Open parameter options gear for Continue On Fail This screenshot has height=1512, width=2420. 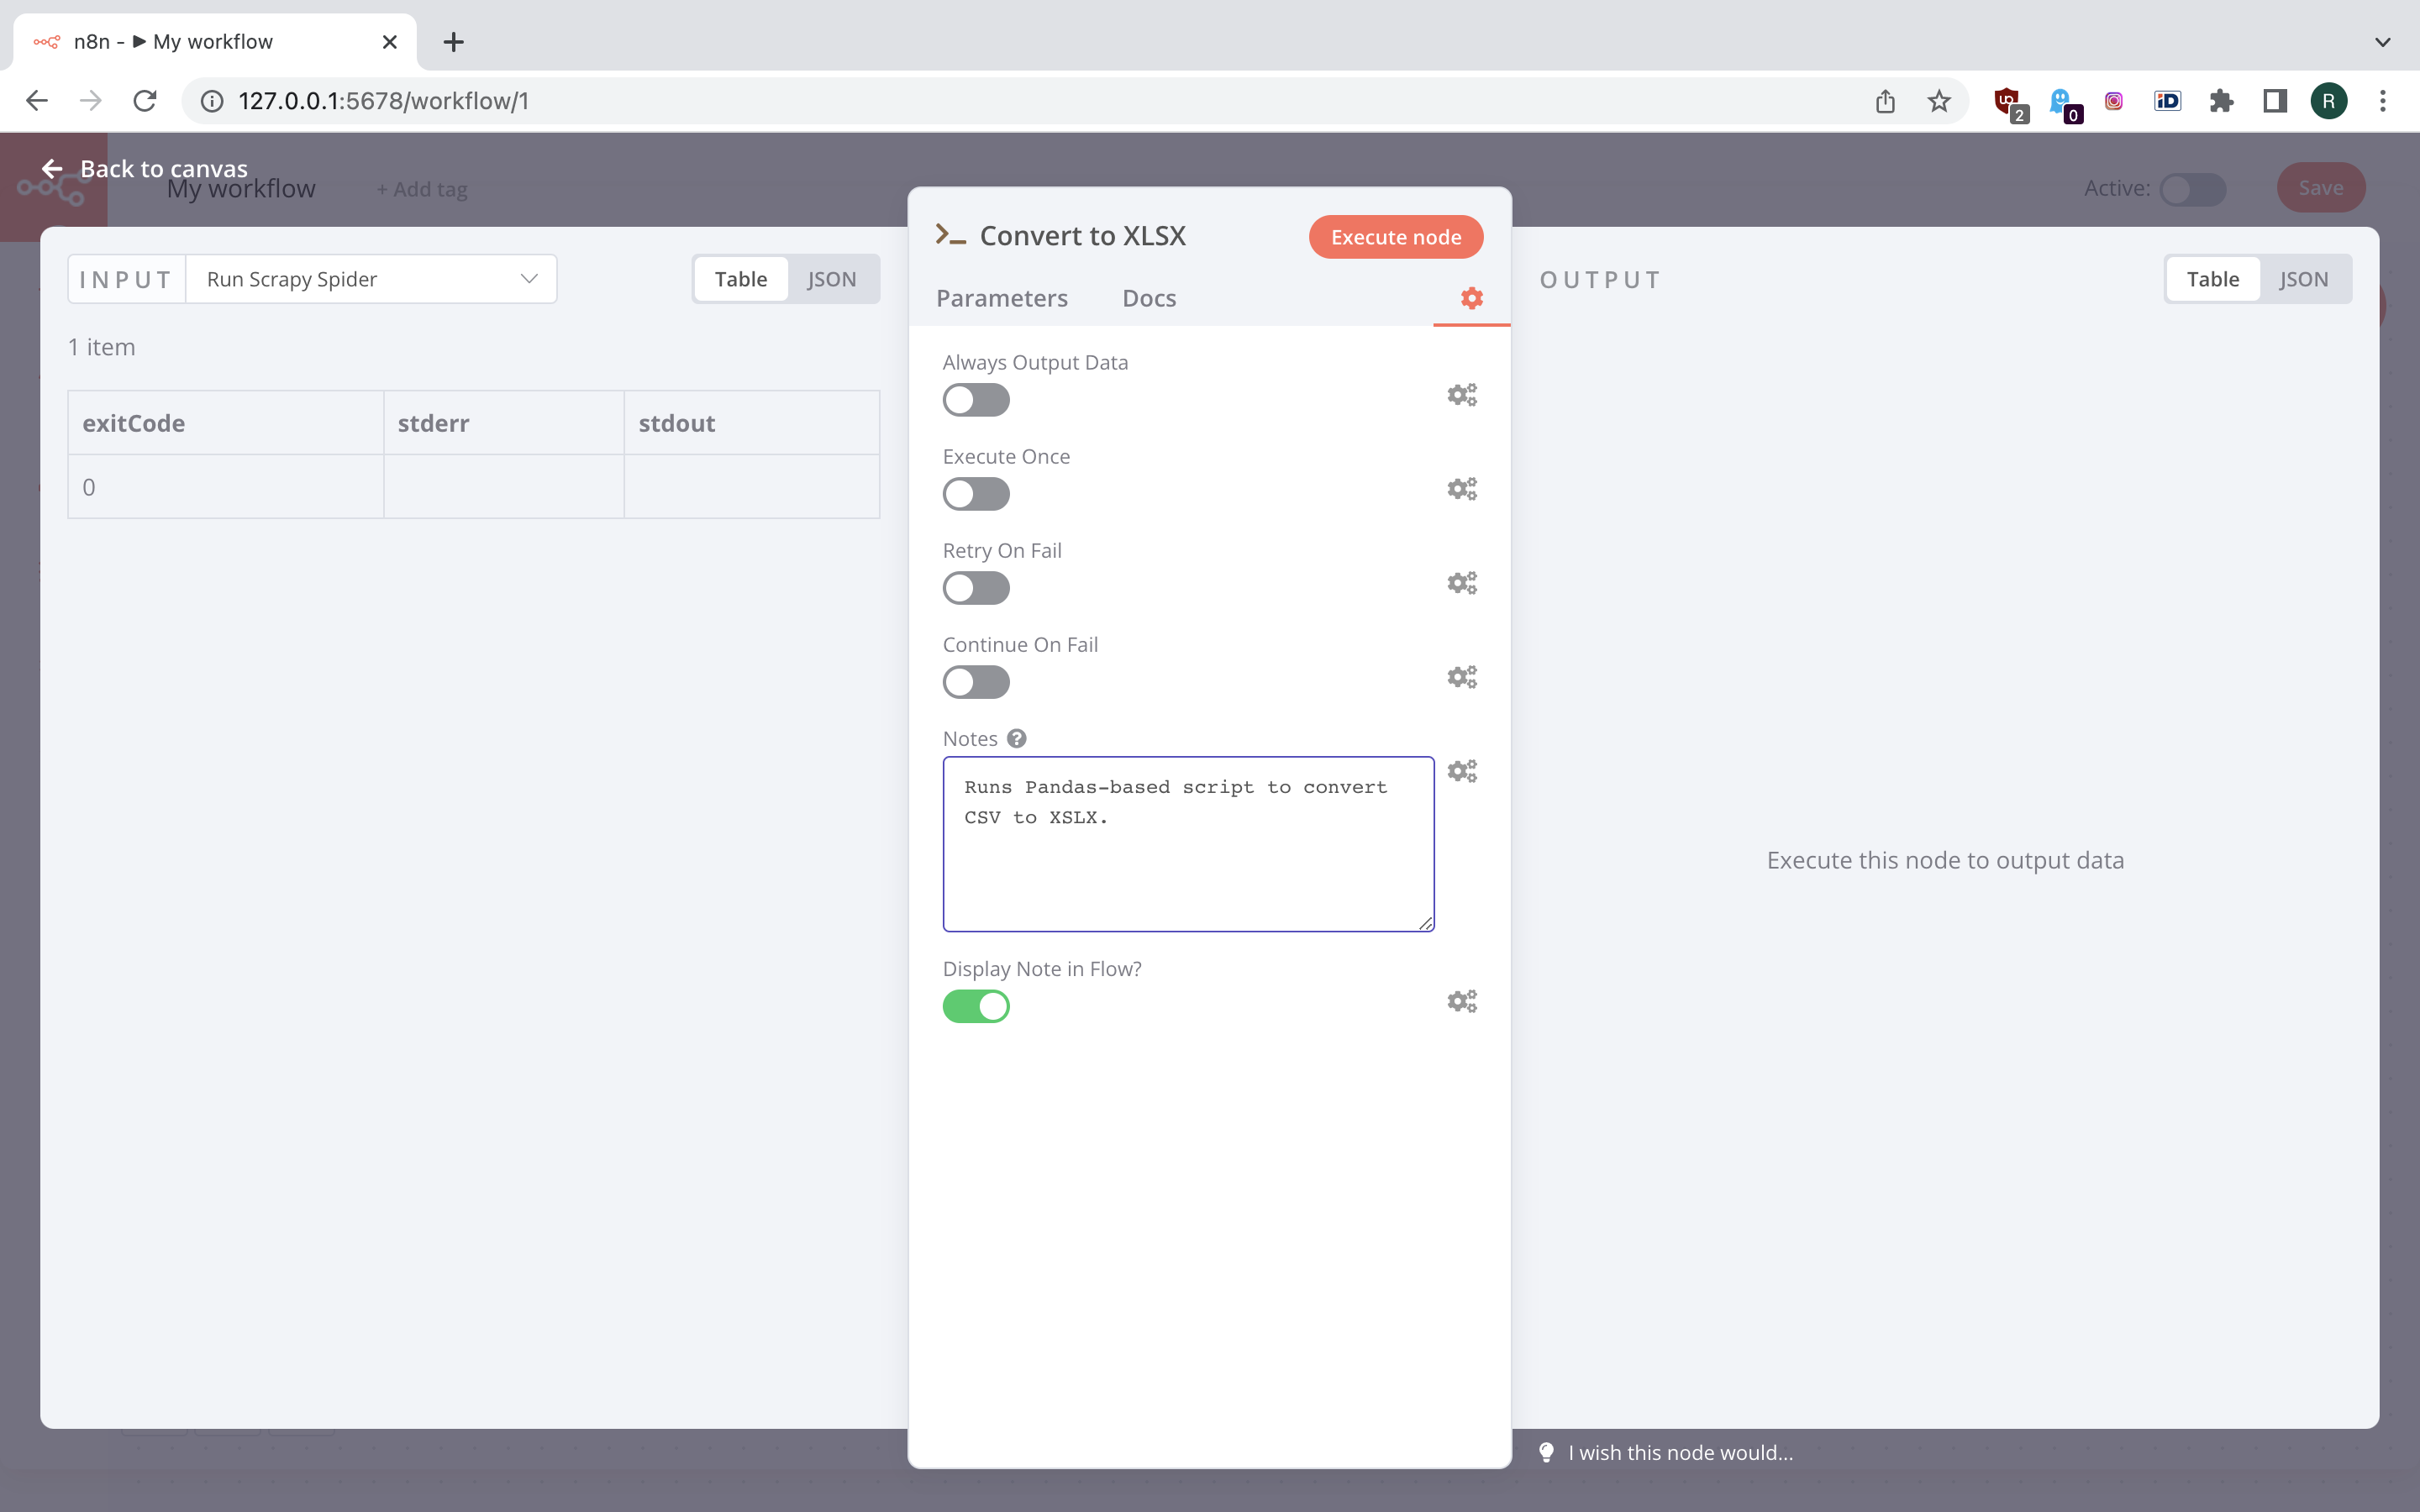point(1462,677)
